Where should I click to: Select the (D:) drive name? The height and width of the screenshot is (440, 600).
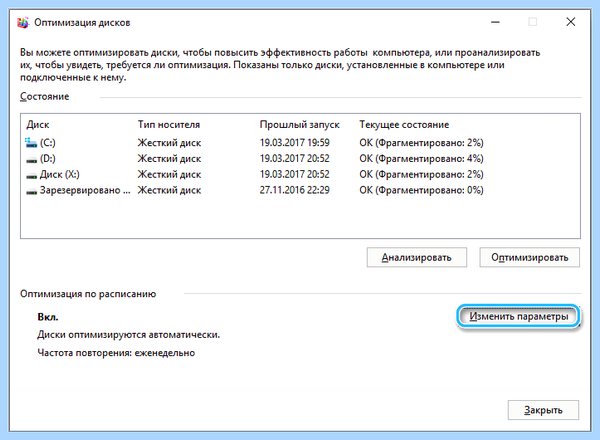click(48, 158)
